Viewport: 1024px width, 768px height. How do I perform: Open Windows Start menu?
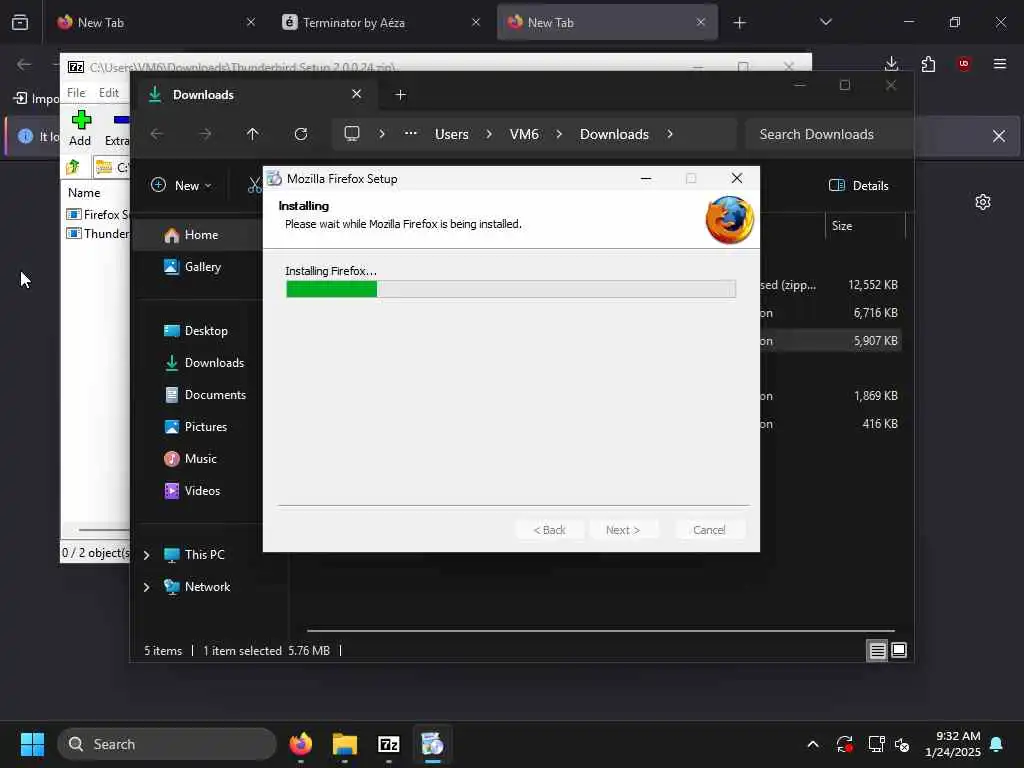pyautogui.click(x=32, y=744)
